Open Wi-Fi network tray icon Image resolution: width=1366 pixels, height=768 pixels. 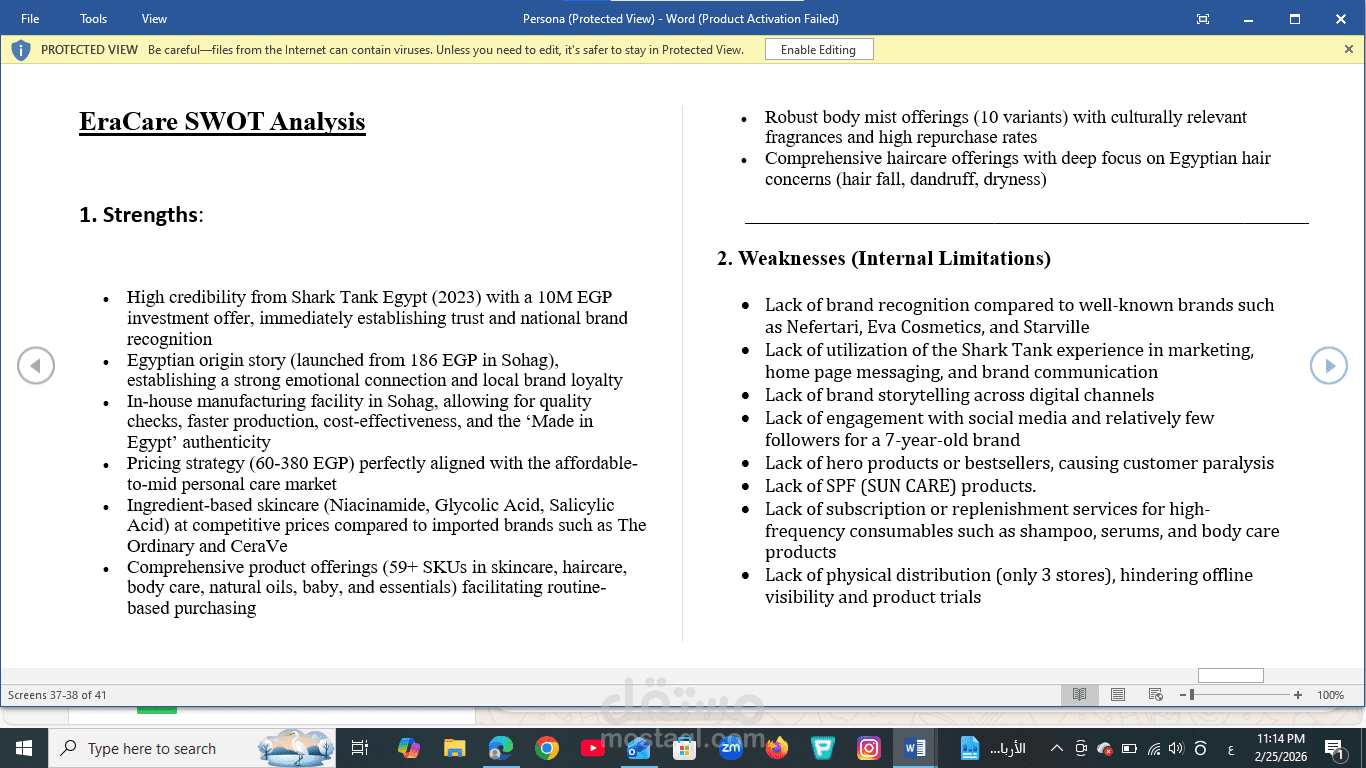pos(1154,748)
